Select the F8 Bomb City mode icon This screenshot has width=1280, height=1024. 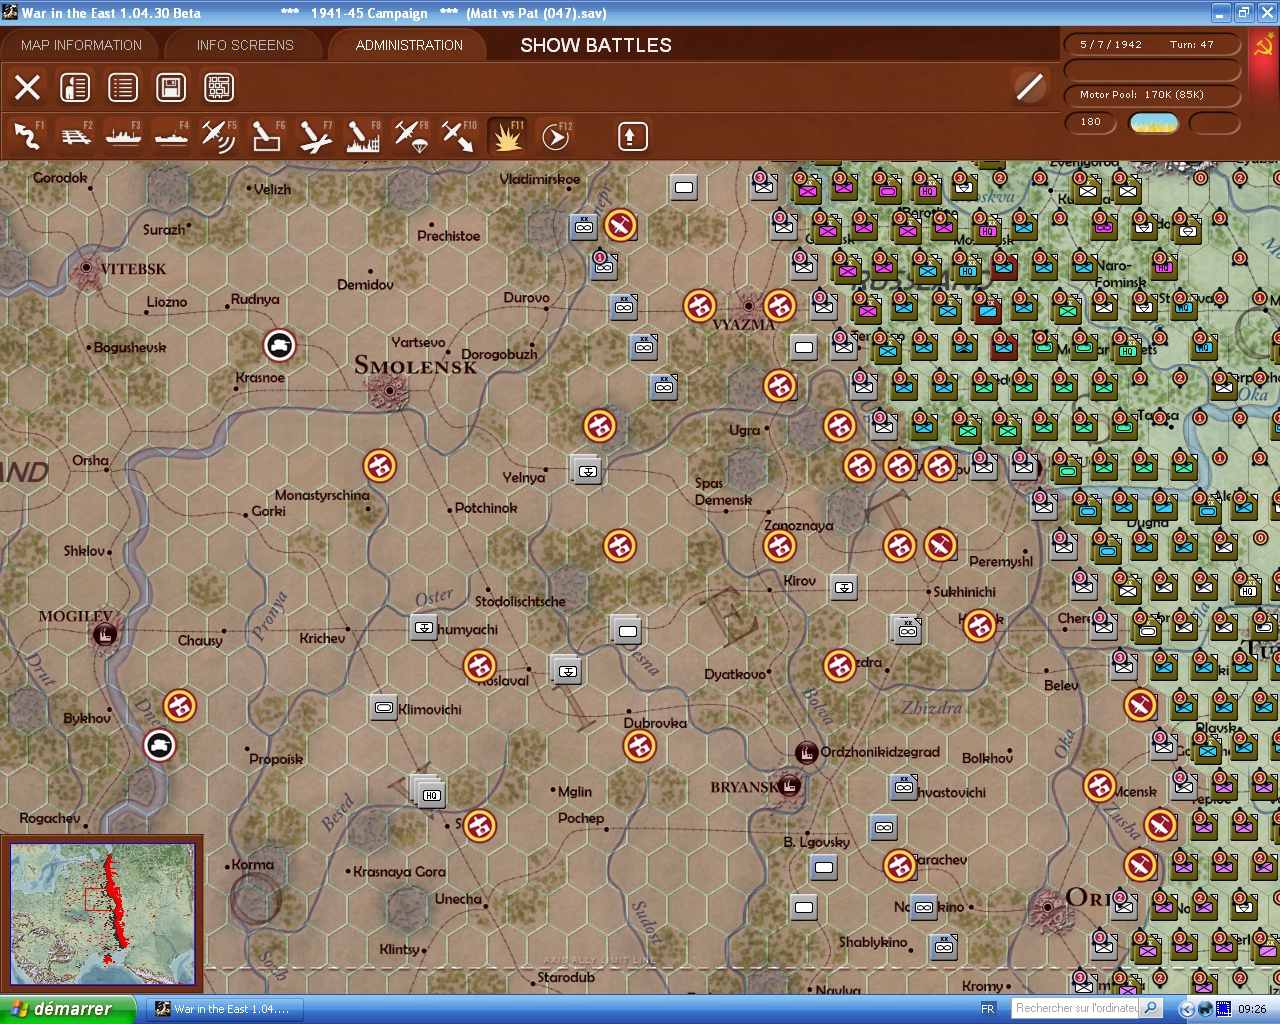(363, 136)
